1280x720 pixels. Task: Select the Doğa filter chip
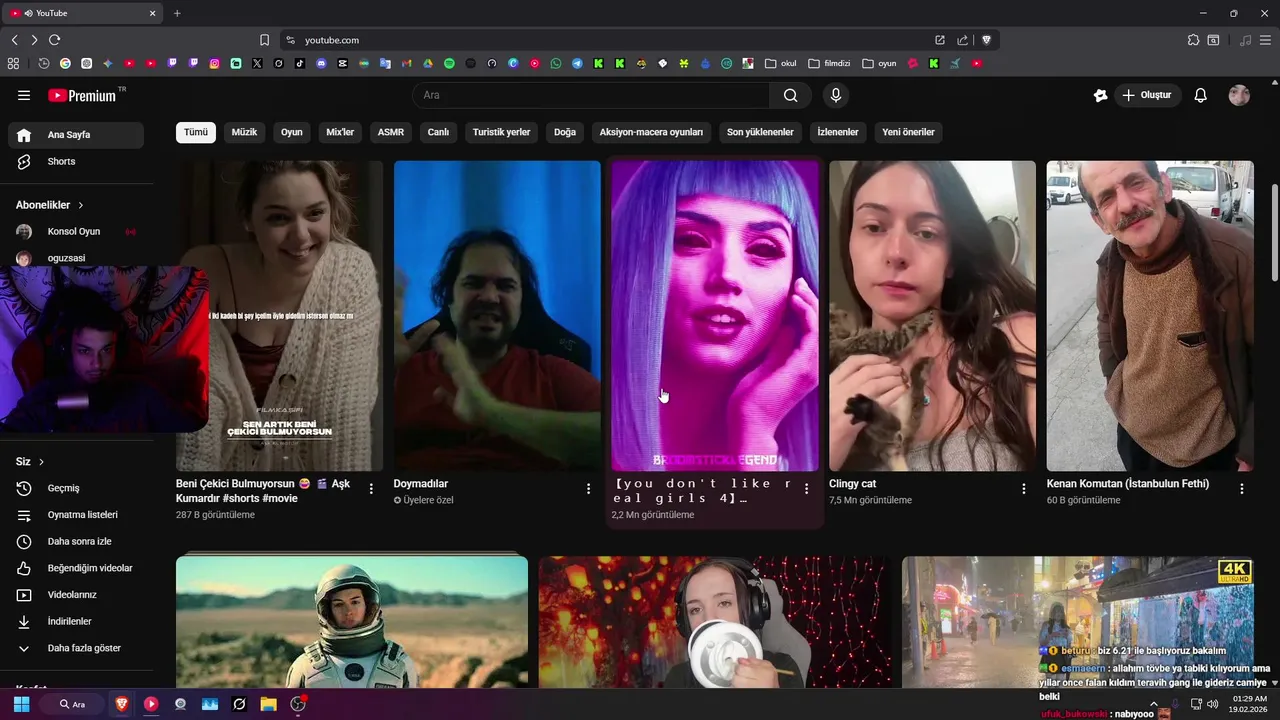[565, 132]
